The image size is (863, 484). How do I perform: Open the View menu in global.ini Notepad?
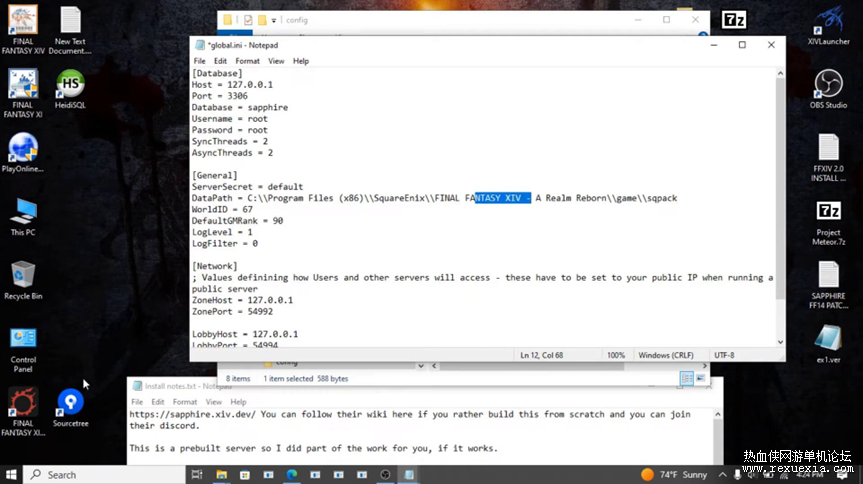(276, 61)
